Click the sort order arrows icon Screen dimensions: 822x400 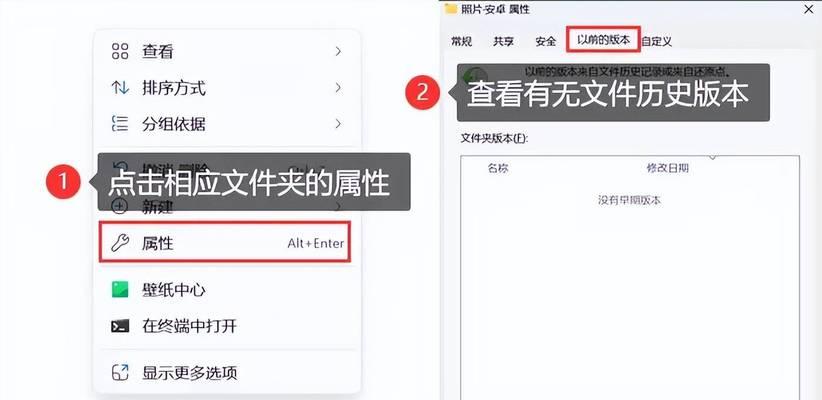(x=120, y=88)
